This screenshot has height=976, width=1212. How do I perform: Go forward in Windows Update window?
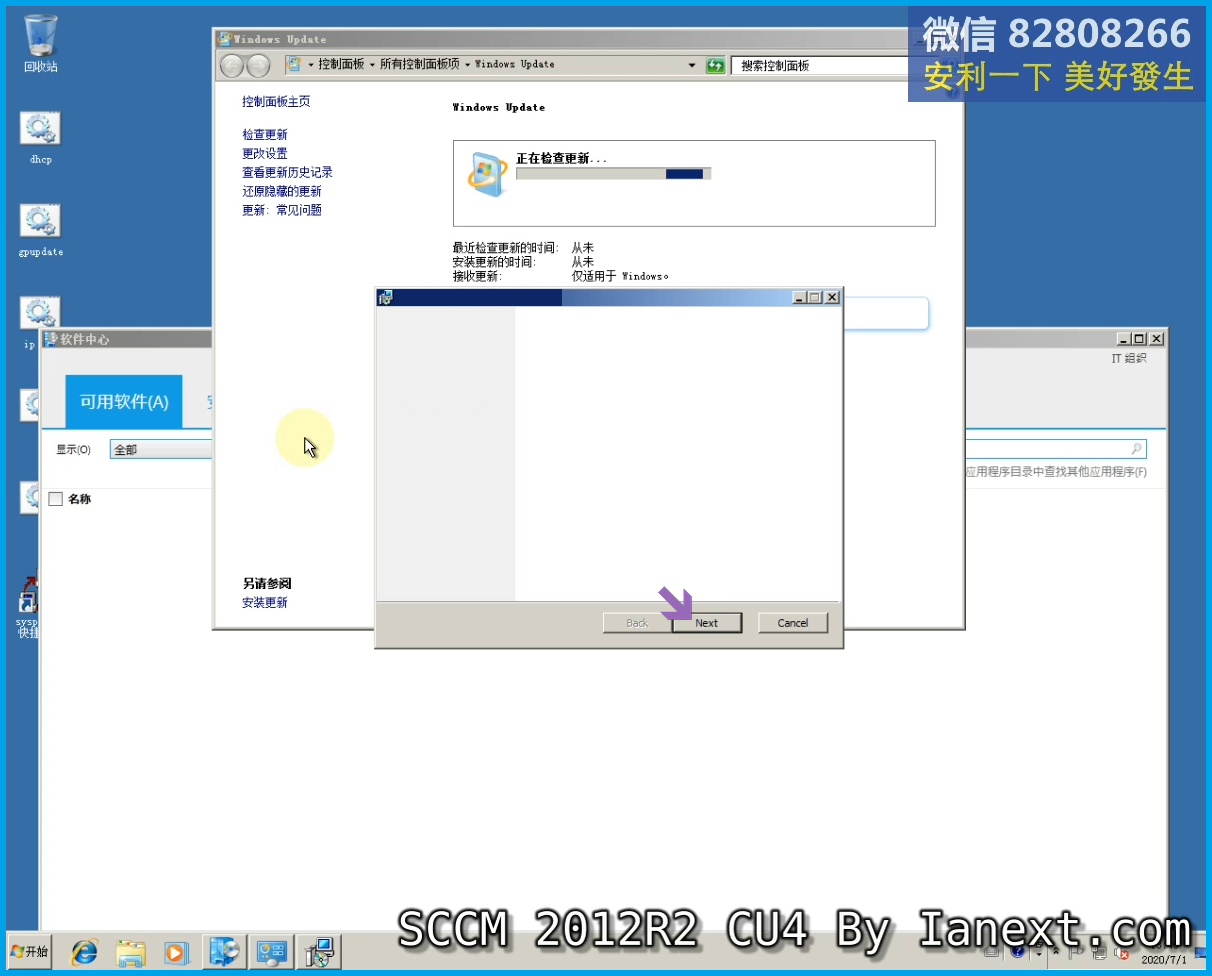pos(258,65)
